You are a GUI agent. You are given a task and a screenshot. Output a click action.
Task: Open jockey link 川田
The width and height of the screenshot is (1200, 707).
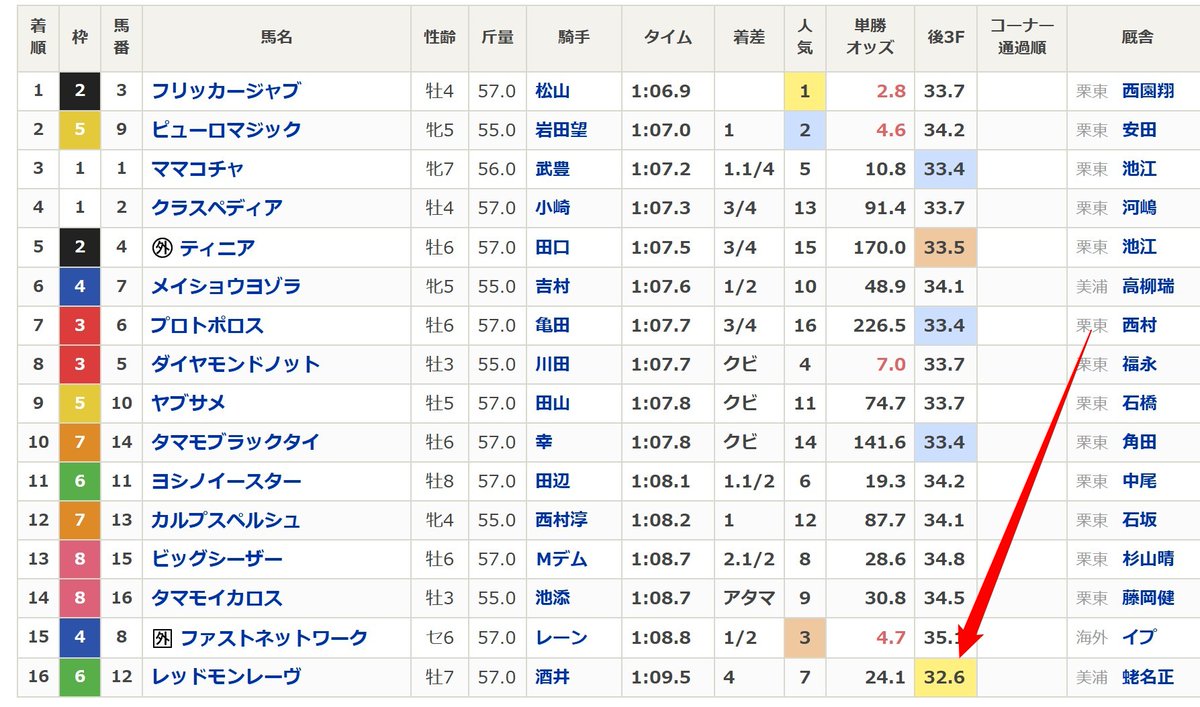552,364
